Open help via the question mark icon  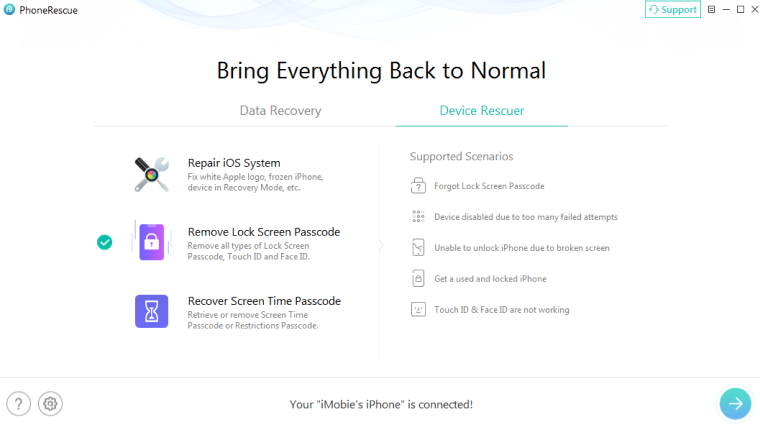coord(18,403)
